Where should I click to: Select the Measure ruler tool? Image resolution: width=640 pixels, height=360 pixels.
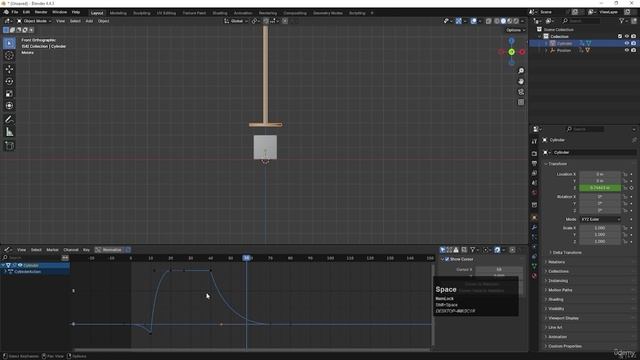click(x=9, y=132)
